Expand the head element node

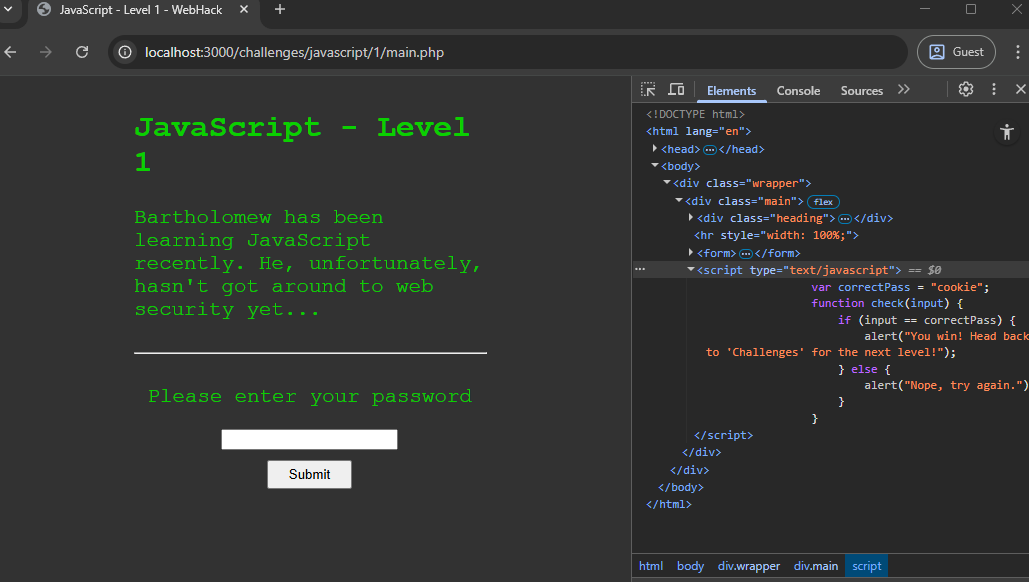654,148
